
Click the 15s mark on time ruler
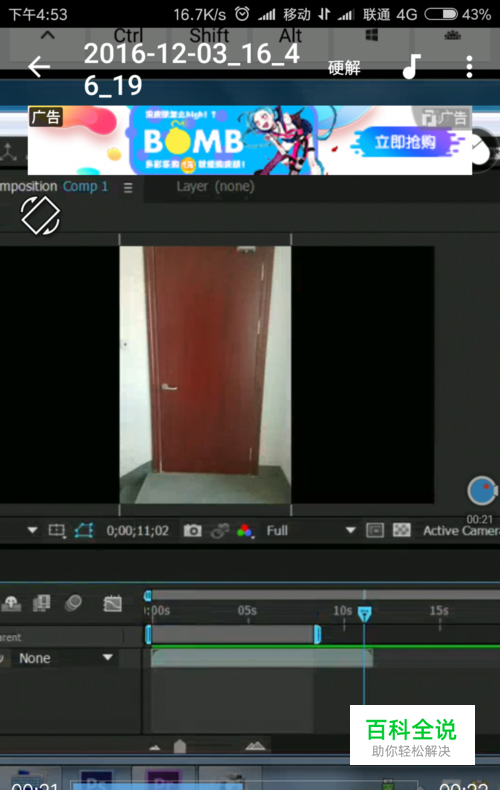439,611
